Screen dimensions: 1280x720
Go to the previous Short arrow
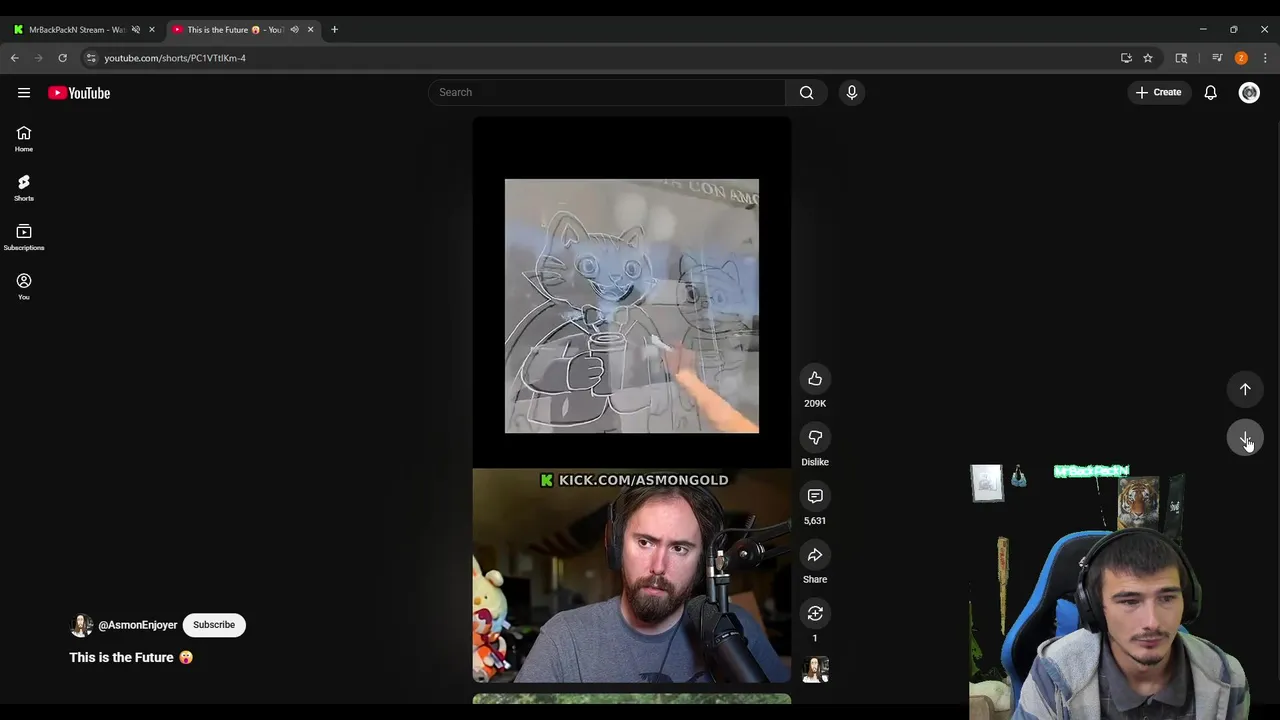pos(1245,389)
